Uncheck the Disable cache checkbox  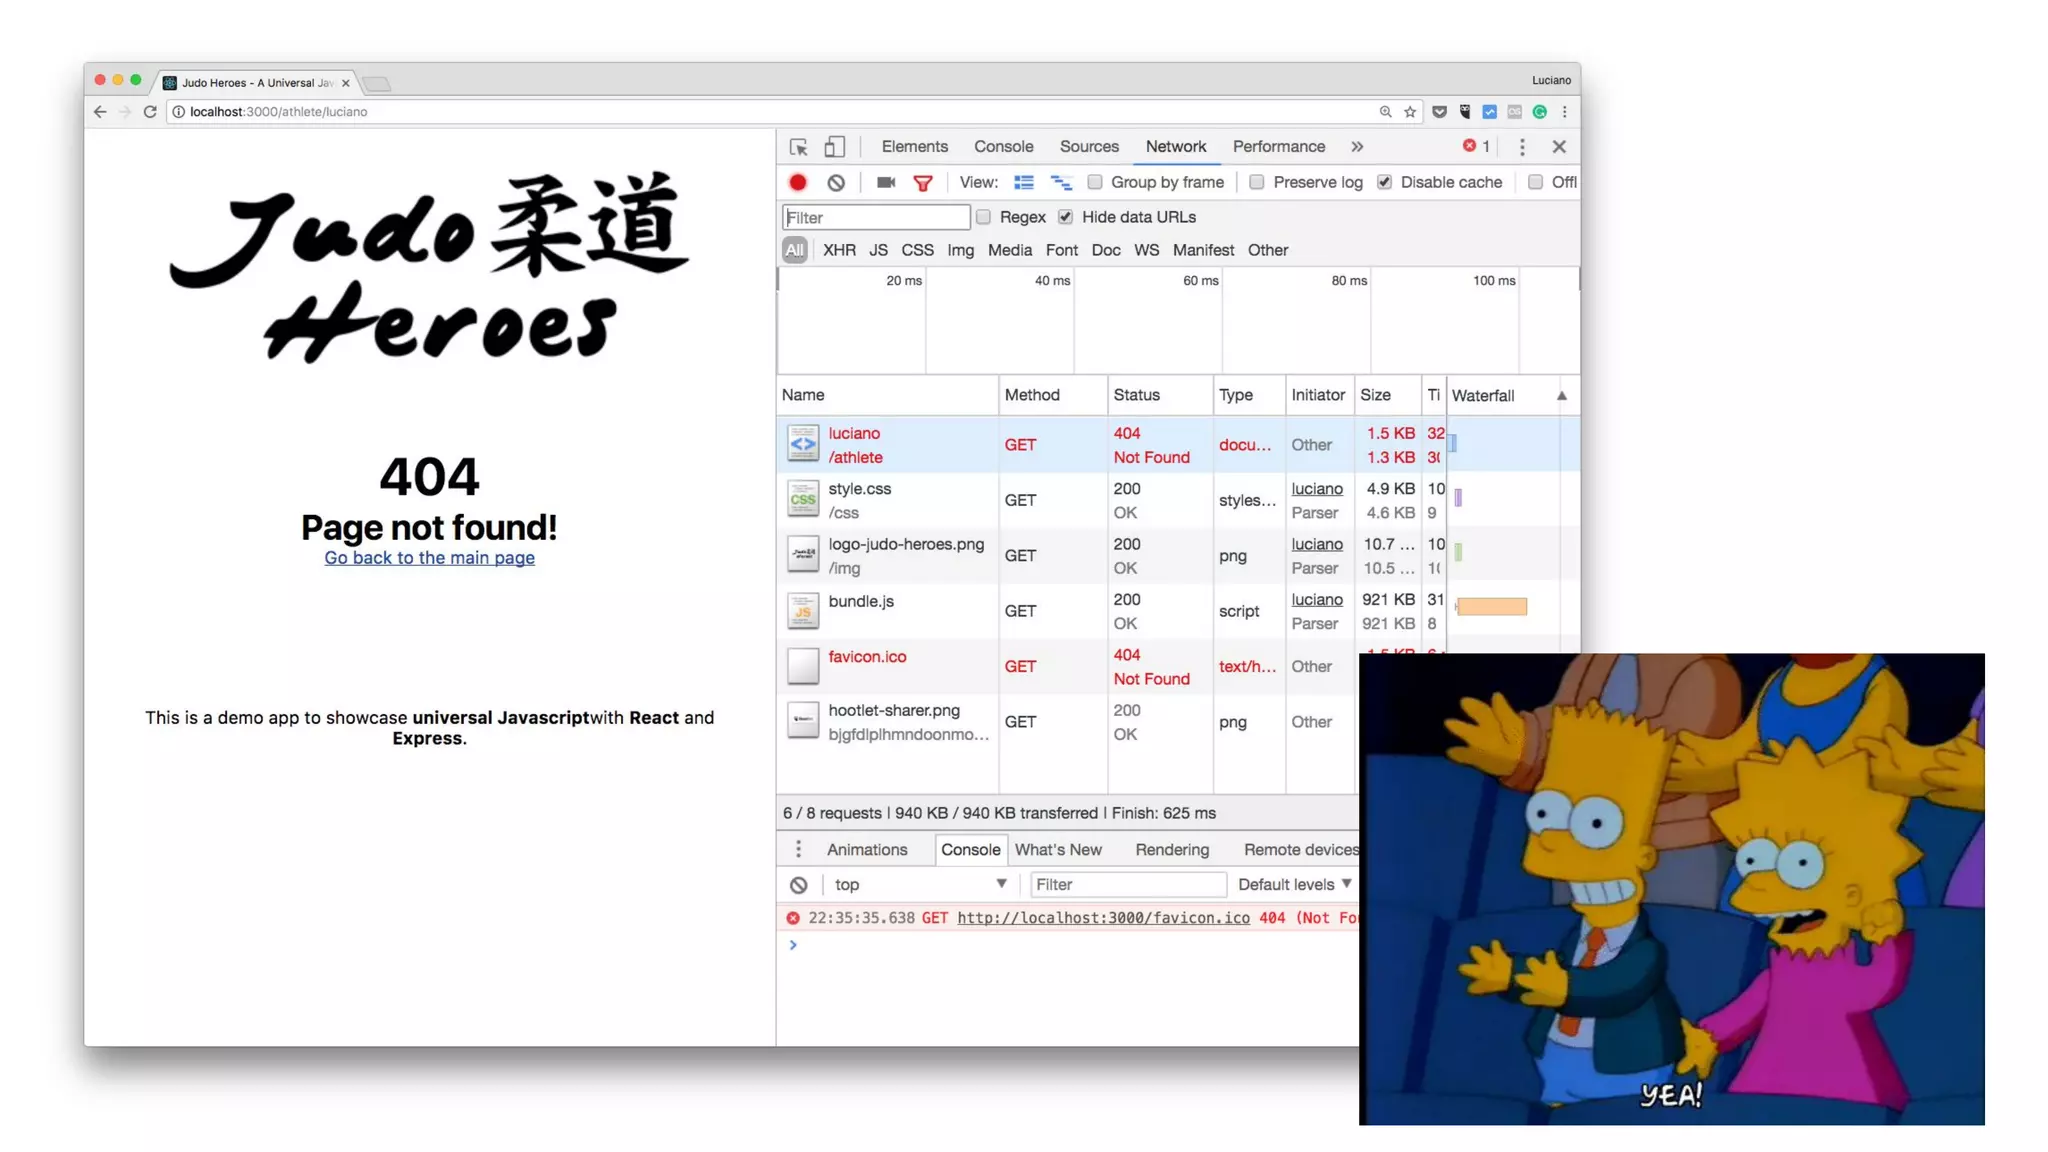point(1384,182)
